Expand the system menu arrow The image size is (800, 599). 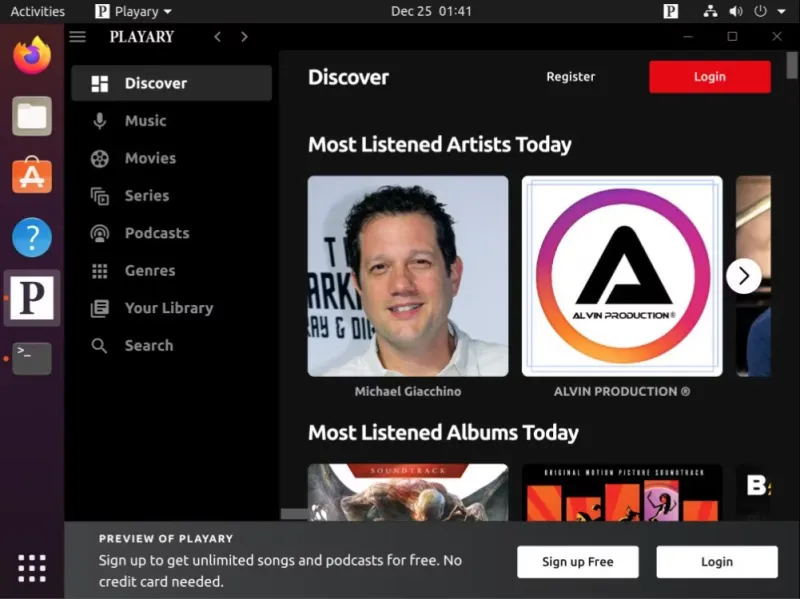pos(781,11)
